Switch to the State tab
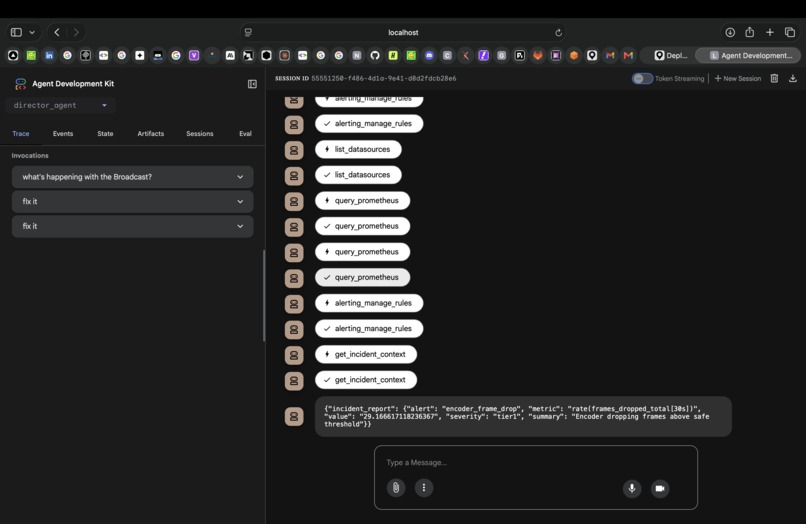The height and width of the screenshot is (524, 806). pos(105,134)
